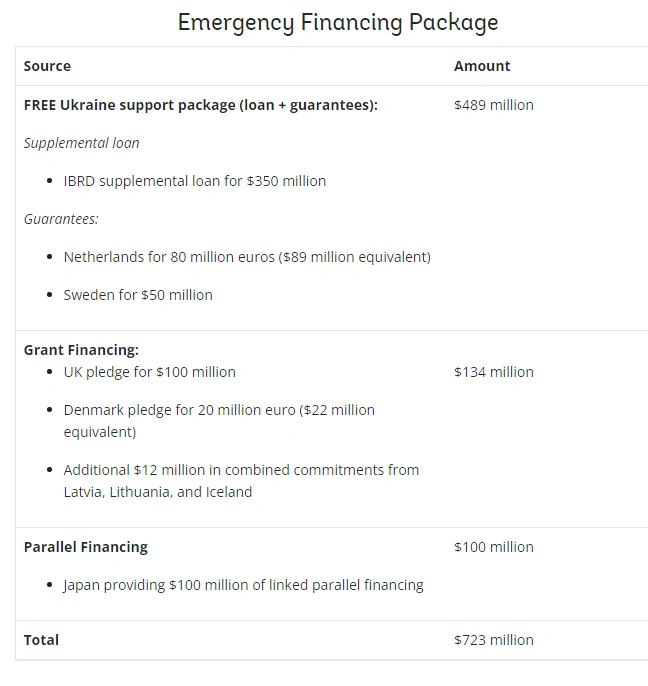The height and width of the screenshot is (686, 648).
Task: Click the Source column header
Action: pyautogui.click(x=47, y=66)
